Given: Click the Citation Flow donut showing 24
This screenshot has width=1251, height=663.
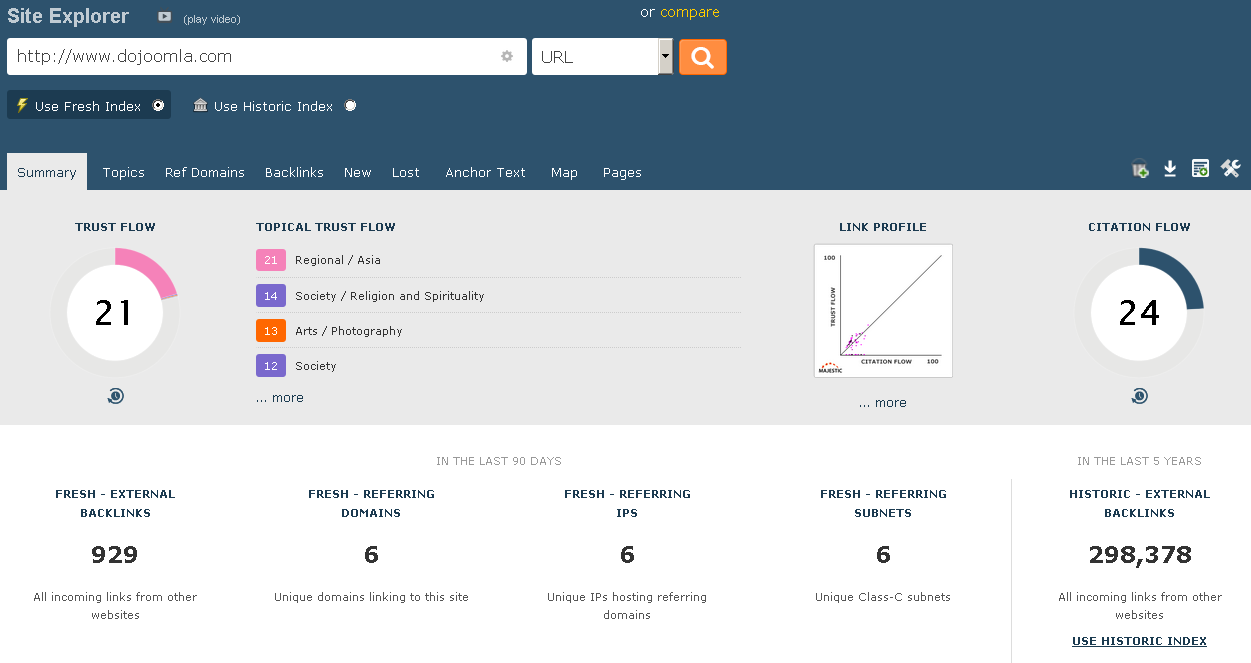Looking at the screenshot, I should (x=1139, y=312).
